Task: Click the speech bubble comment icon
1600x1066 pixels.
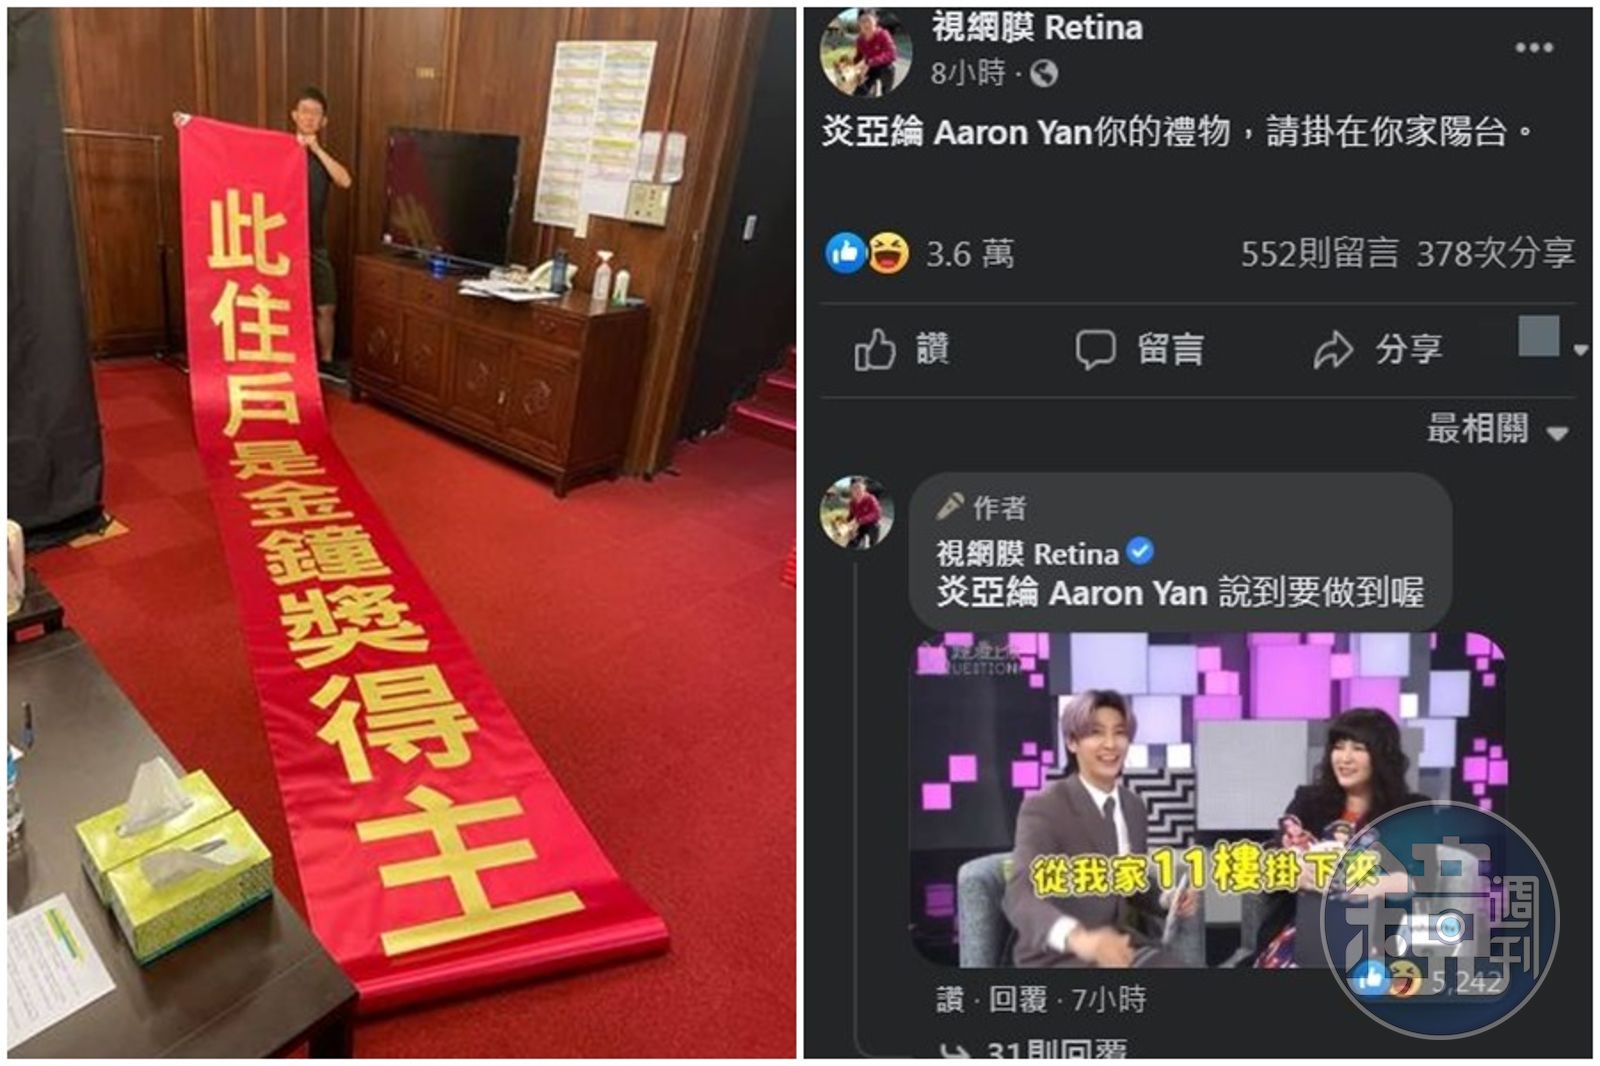Action: click(1095, 350)
